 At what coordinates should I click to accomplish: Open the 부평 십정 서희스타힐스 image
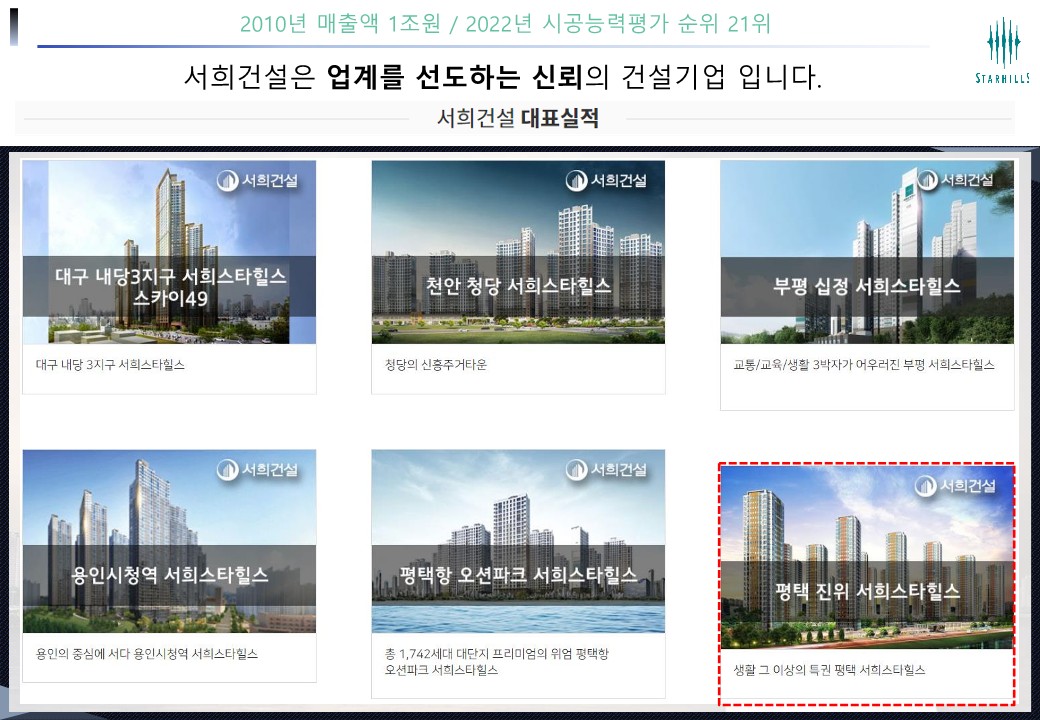pyautogui.click(x=867, y=252)
